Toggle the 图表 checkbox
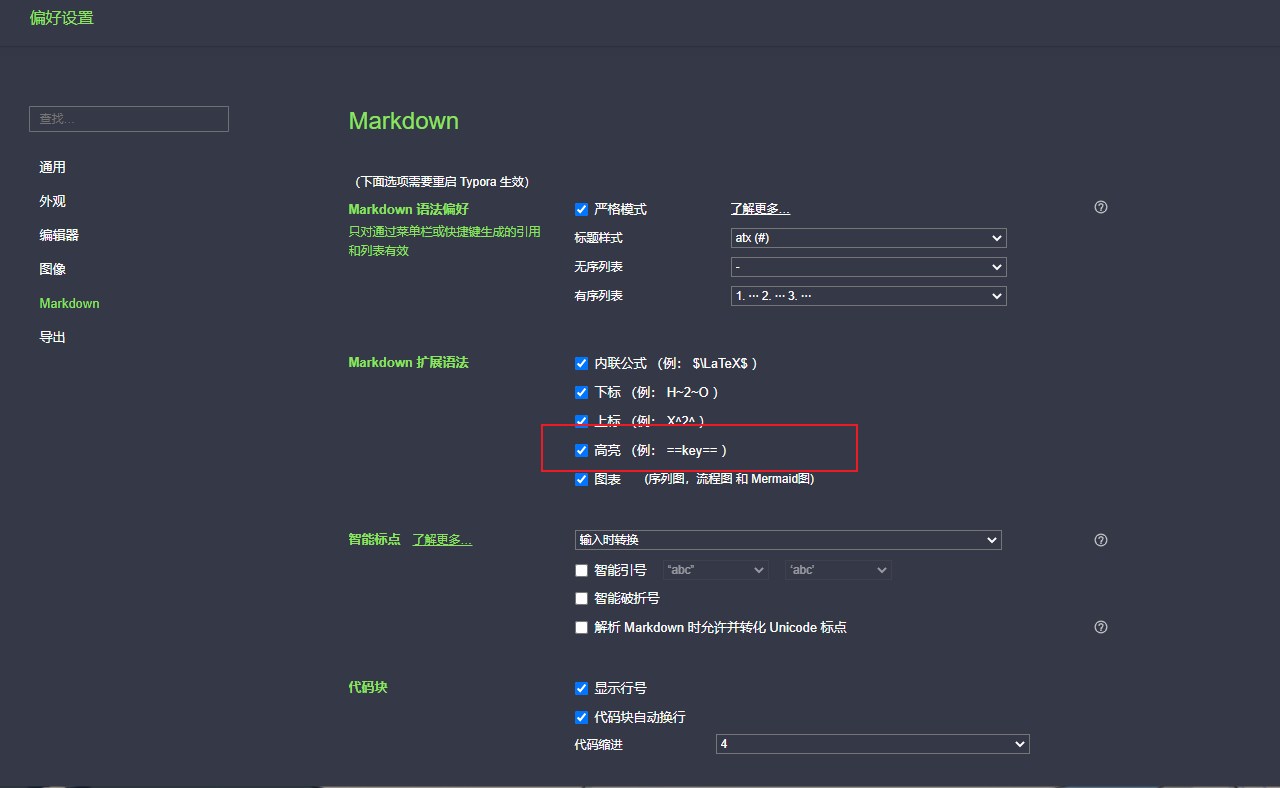Screen dimensions: 1280x788 pos(581,479)
